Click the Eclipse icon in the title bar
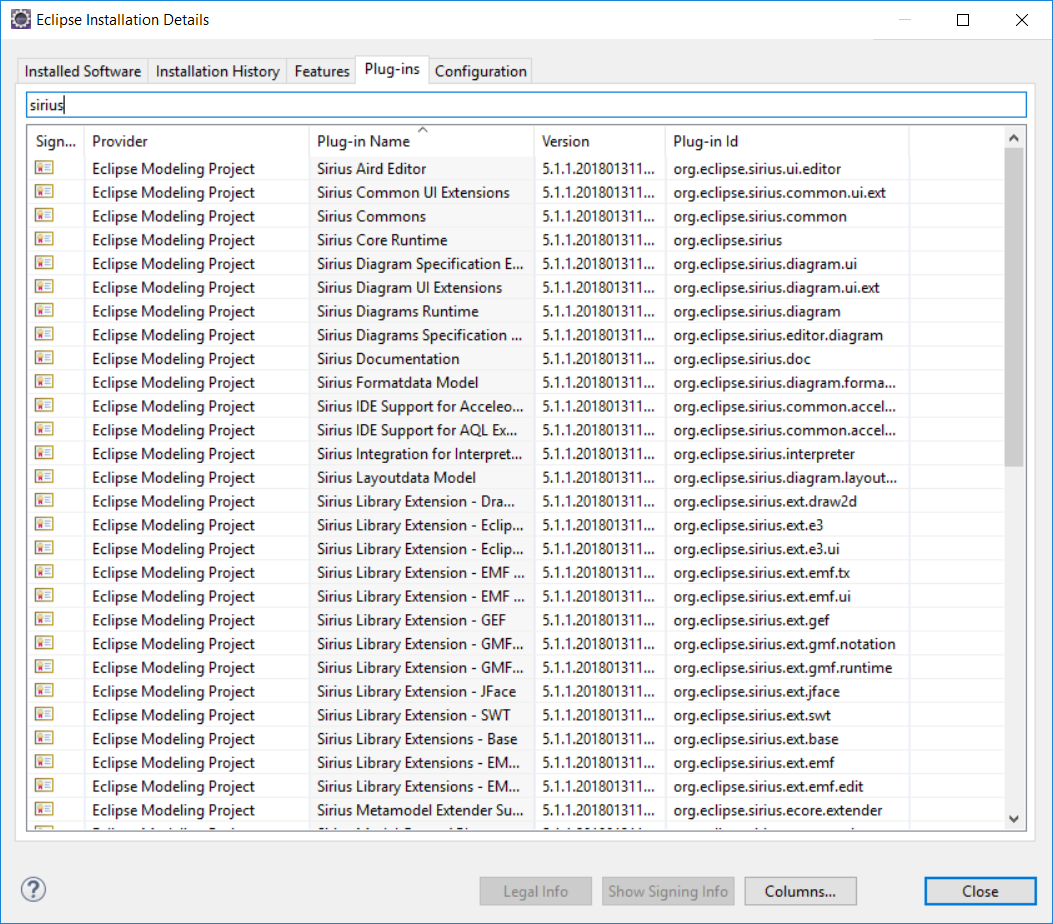 tap(21, 19)
